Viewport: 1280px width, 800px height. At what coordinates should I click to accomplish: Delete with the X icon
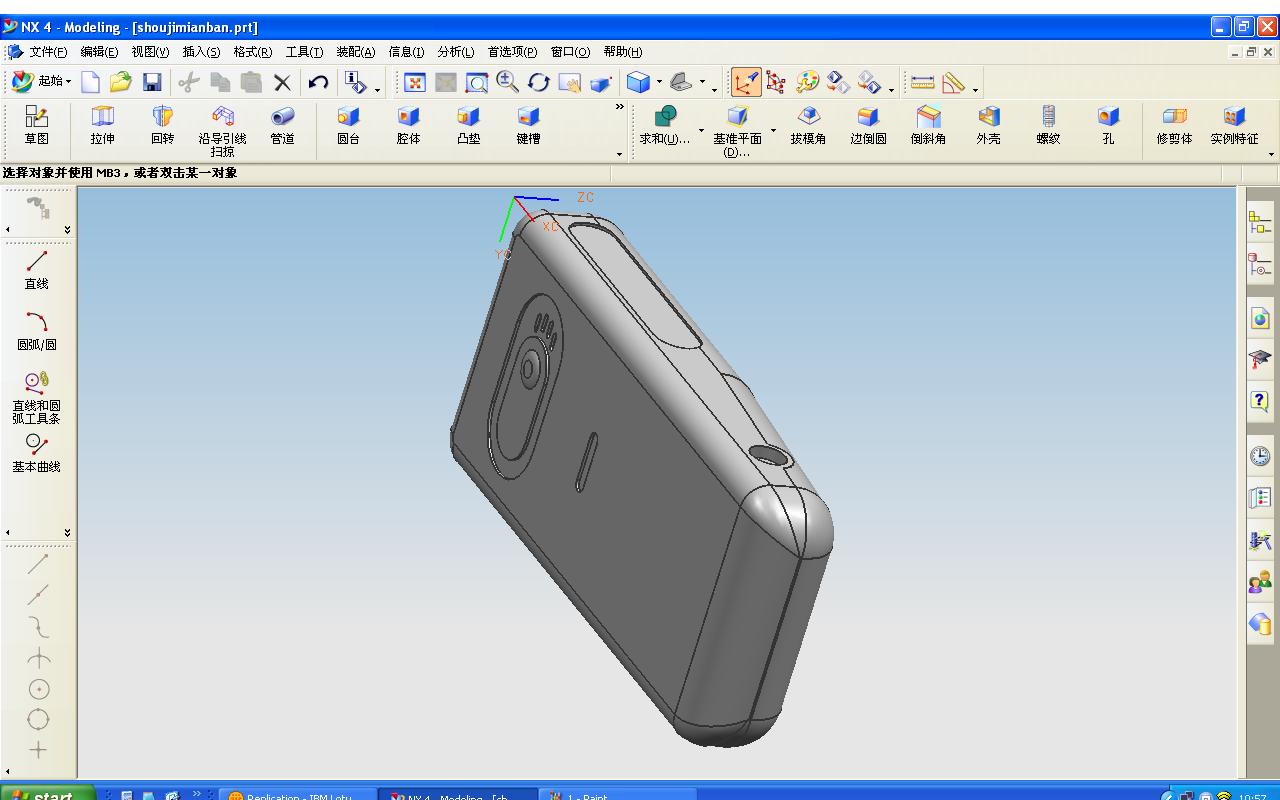(x=282, y=83)
